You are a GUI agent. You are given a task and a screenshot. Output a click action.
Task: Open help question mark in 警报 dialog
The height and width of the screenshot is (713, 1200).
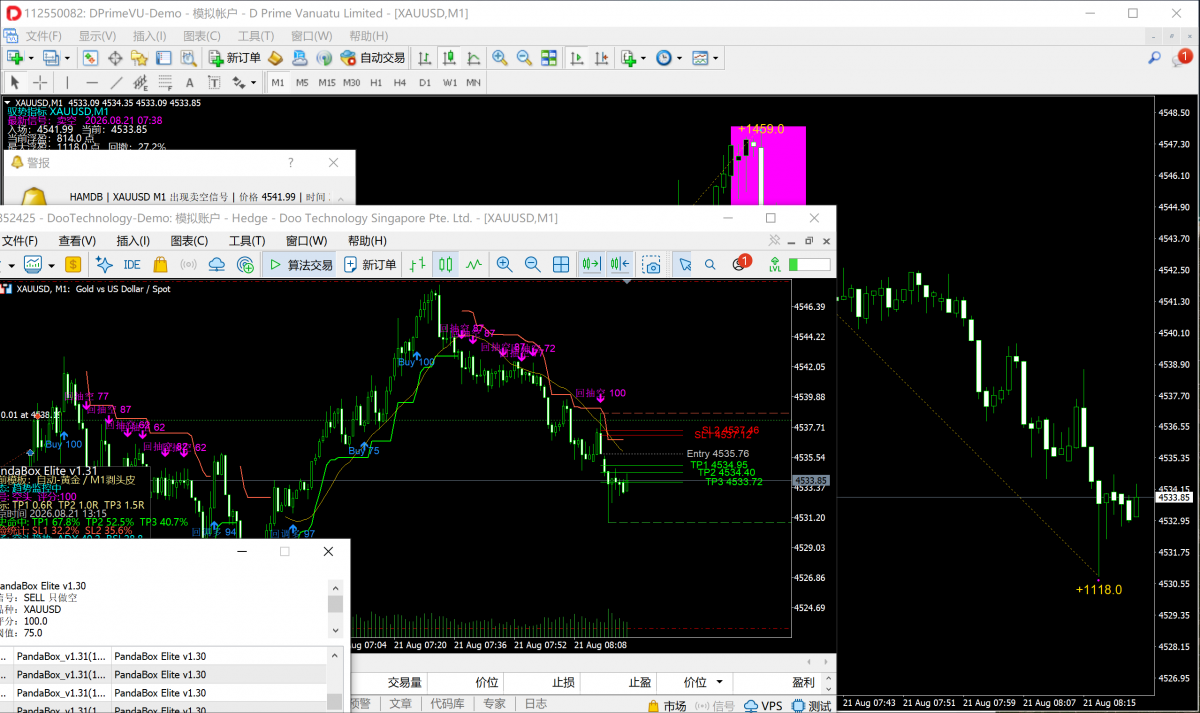point(291,162)
